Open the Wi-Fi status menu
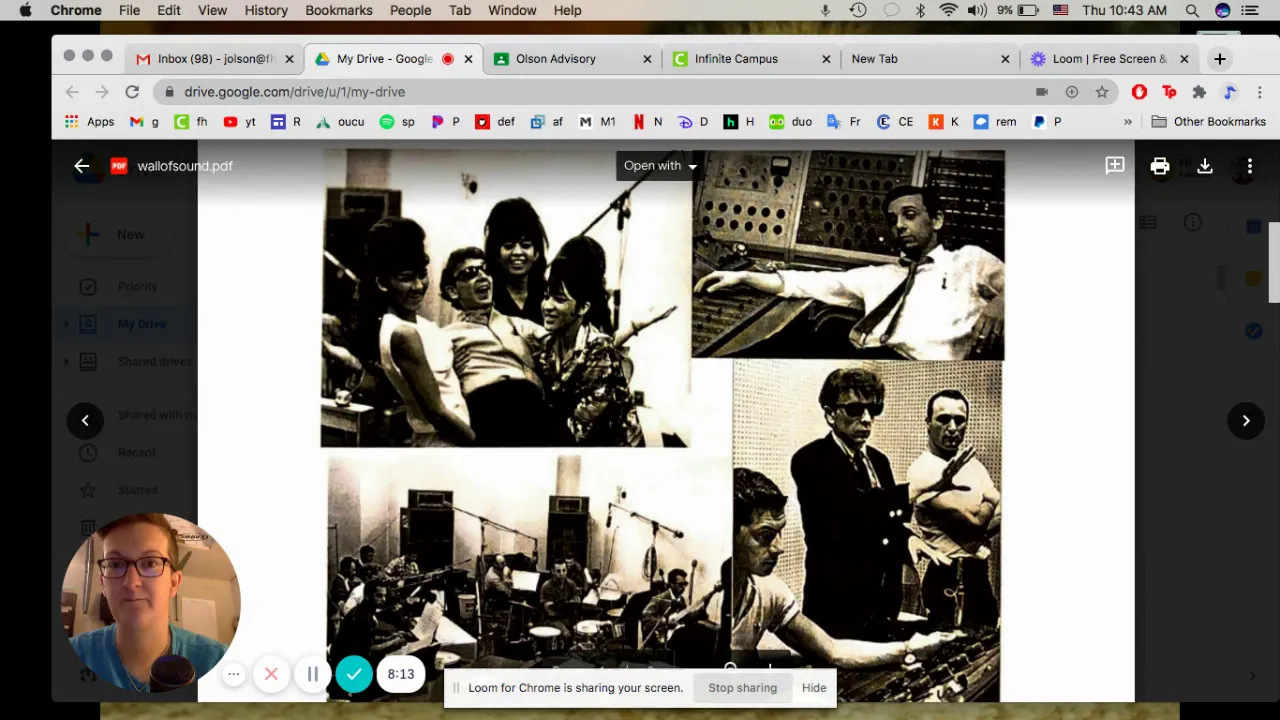 click(x=948, y=10)
